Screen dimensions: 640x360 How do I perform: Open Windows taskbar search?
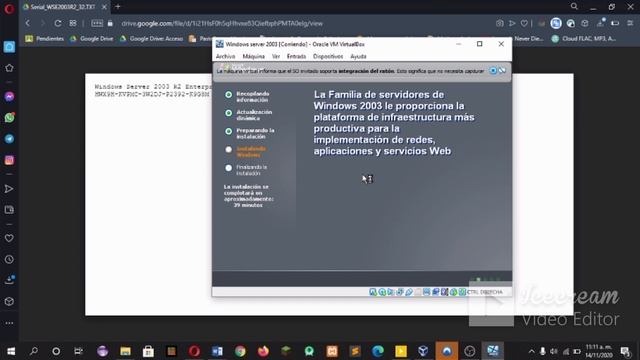[x=34, y=351]
